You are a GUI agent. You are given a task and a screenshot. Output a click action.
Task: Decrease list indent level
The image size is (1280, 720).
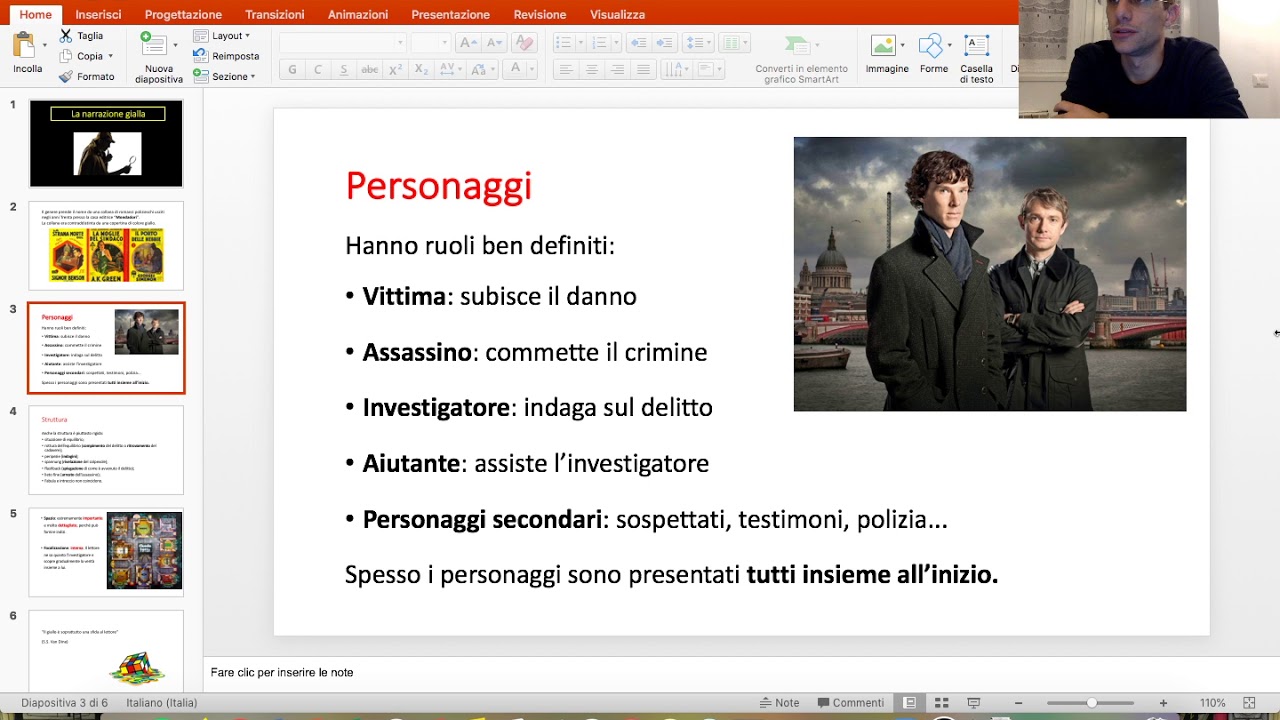tap(638, 43)
